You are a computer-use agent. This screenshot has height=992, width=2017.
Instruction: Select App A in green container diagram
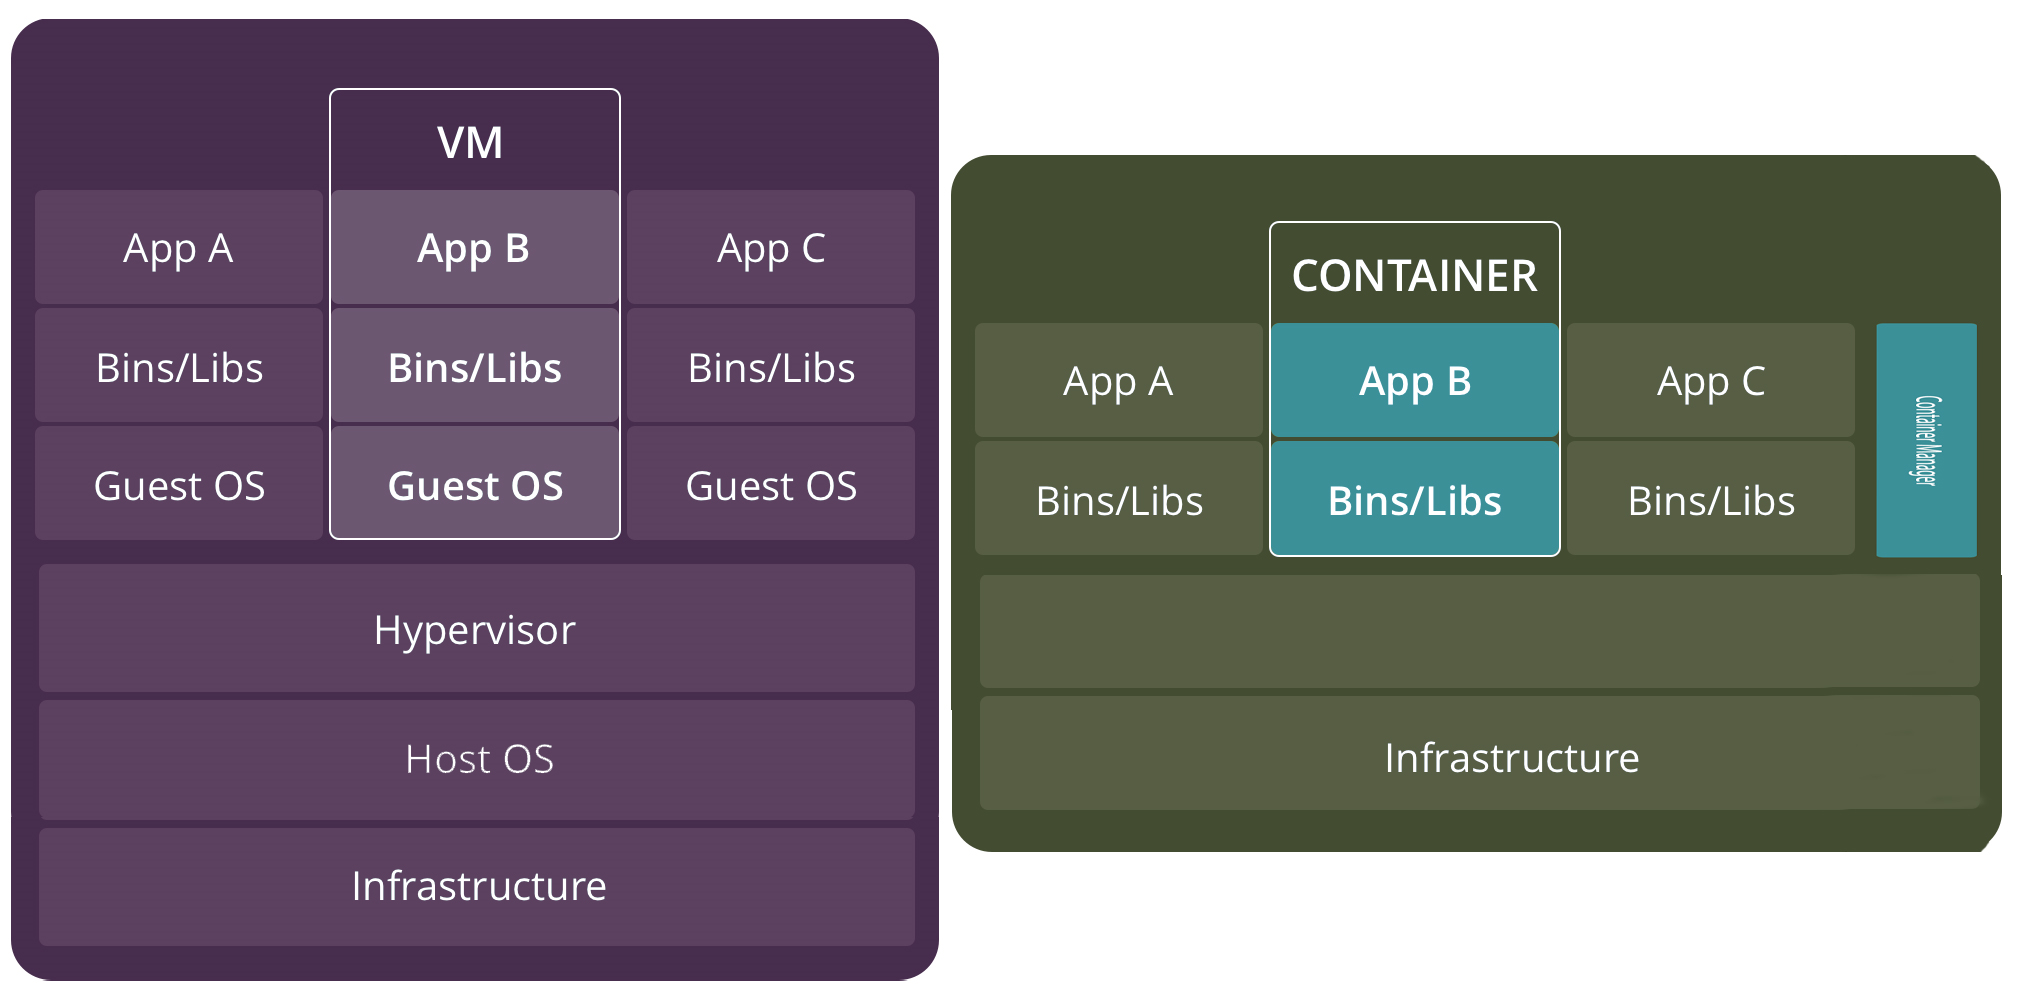click(x=1118, y=381)
